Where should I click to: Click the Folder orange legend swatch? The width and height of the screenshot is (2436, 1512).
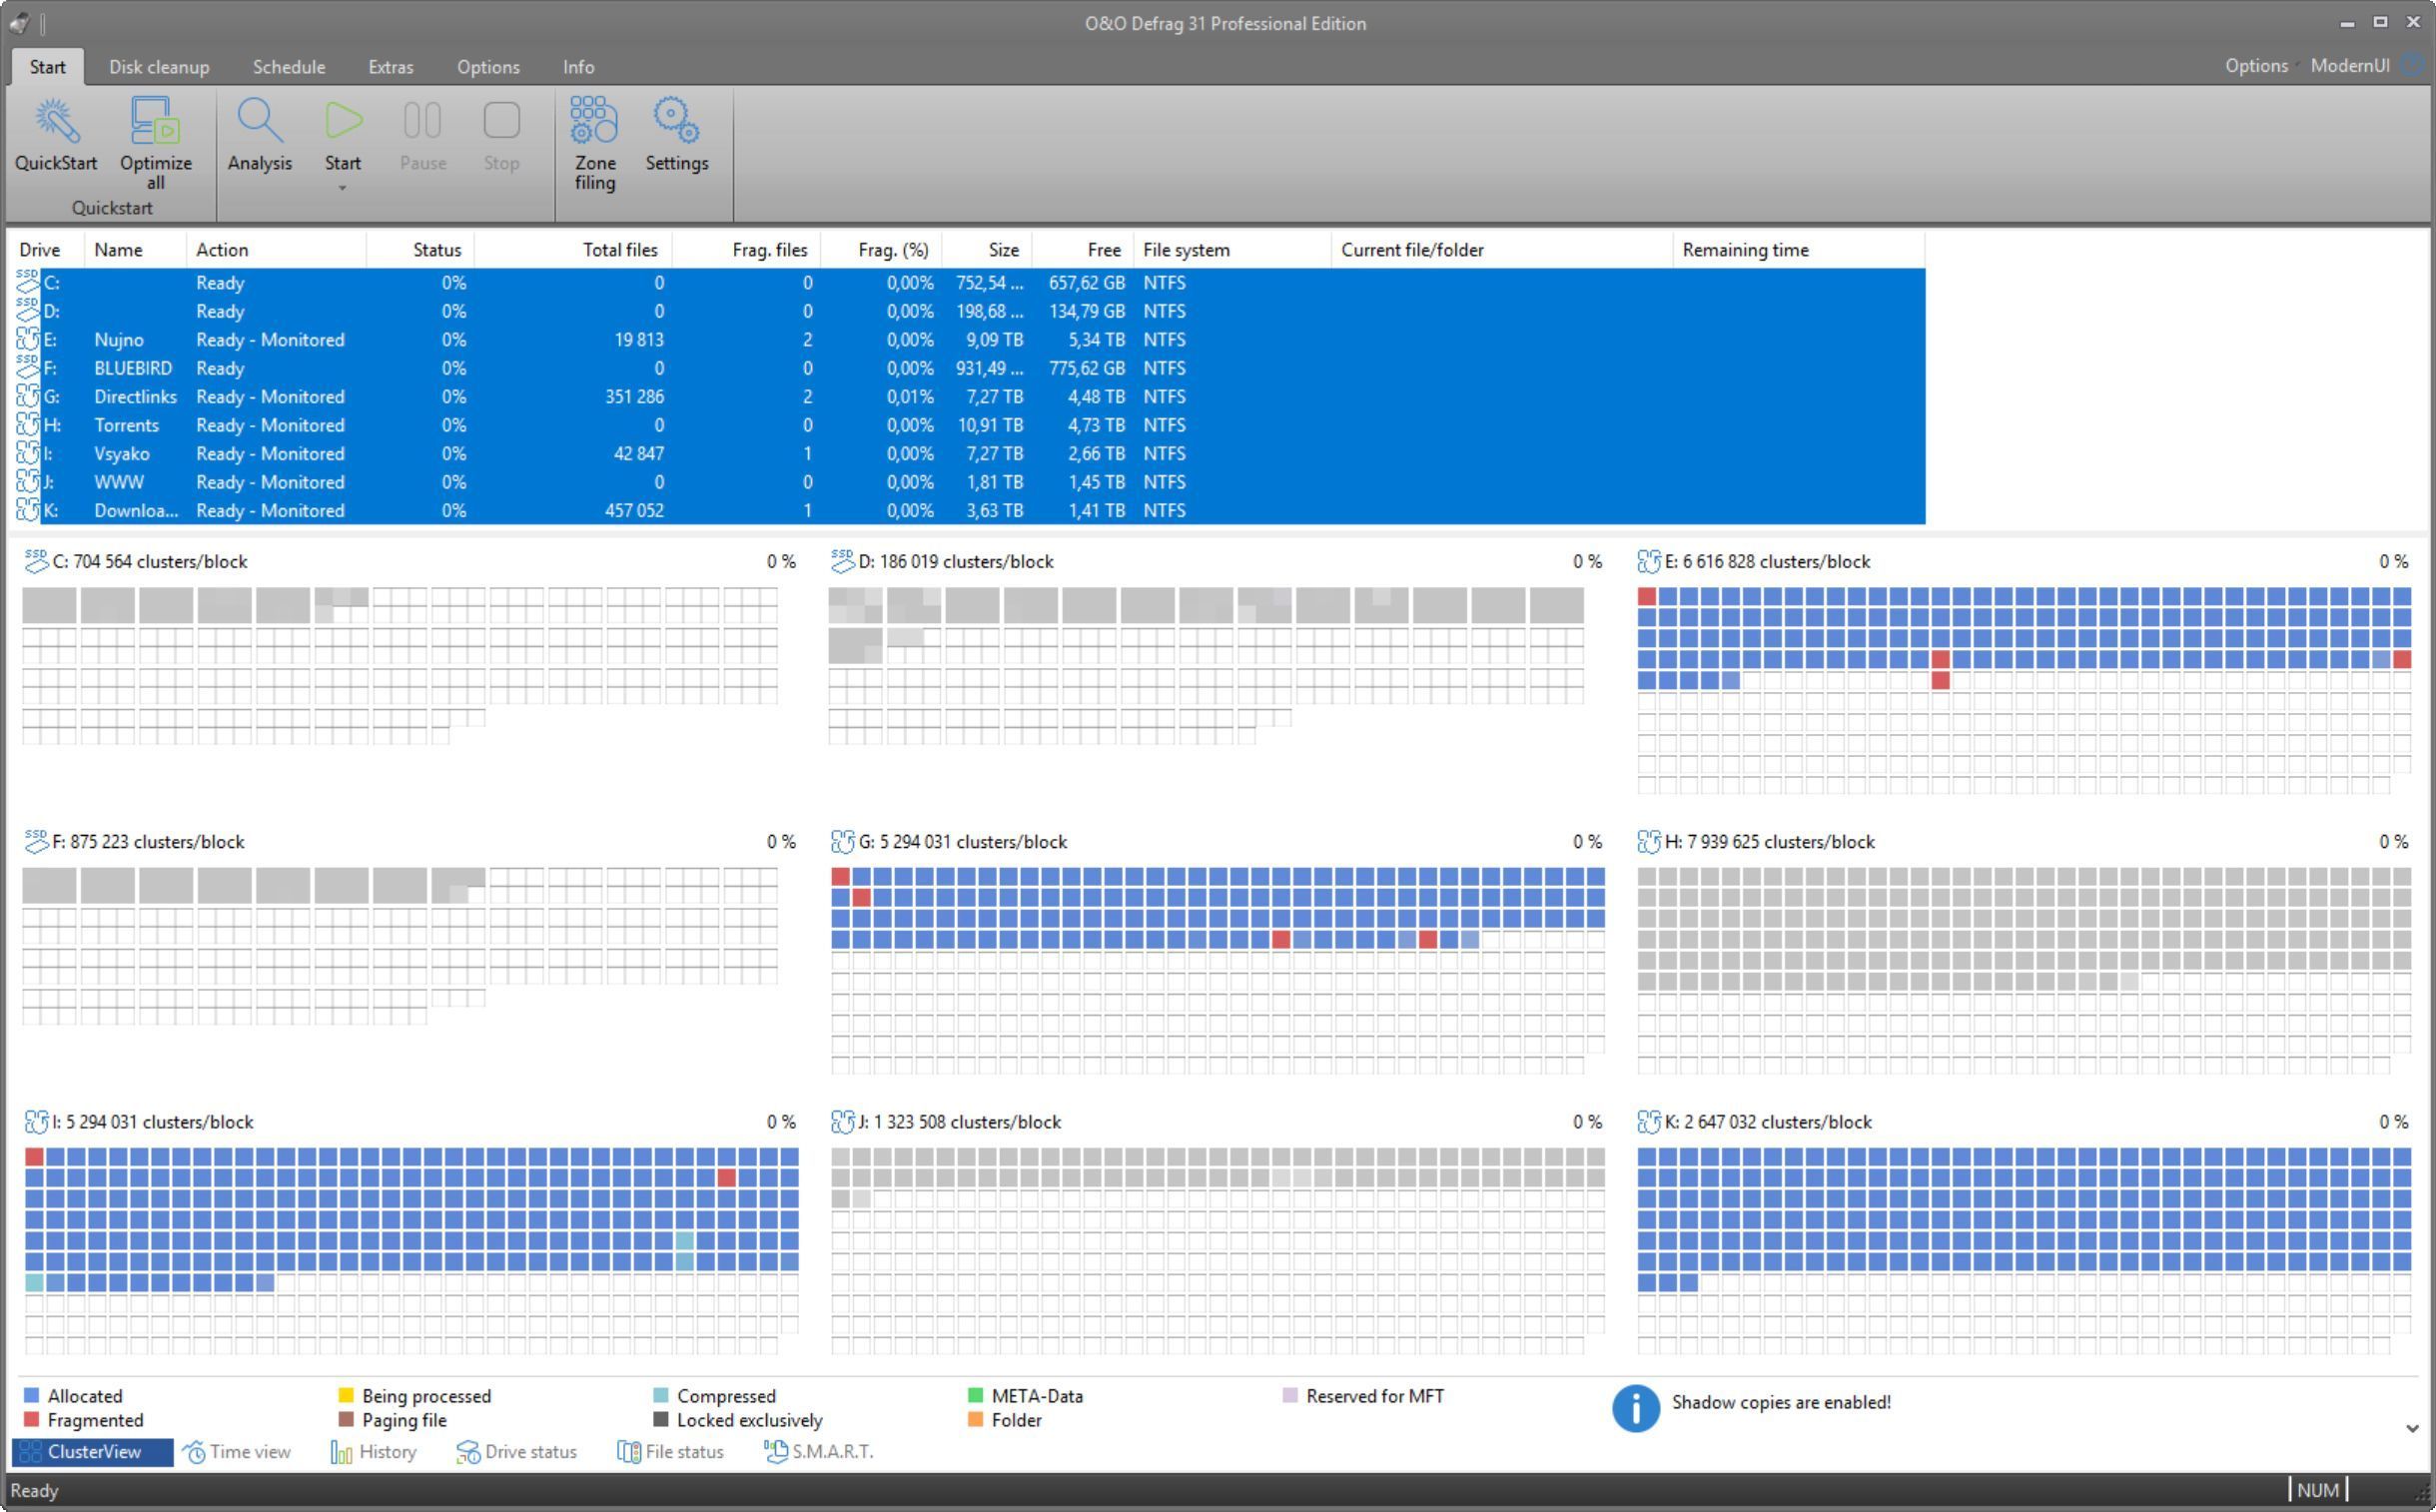tap(976, 1420)
